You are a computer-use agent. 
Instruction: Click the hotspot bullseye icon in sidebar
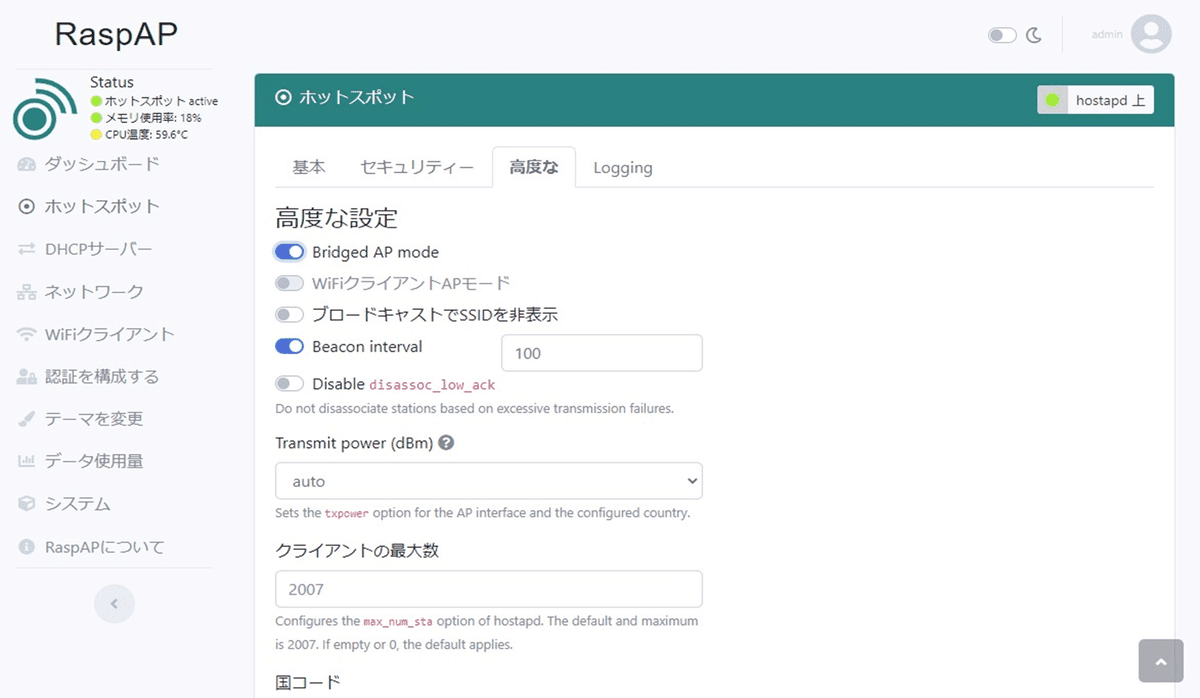coord(27,207)
